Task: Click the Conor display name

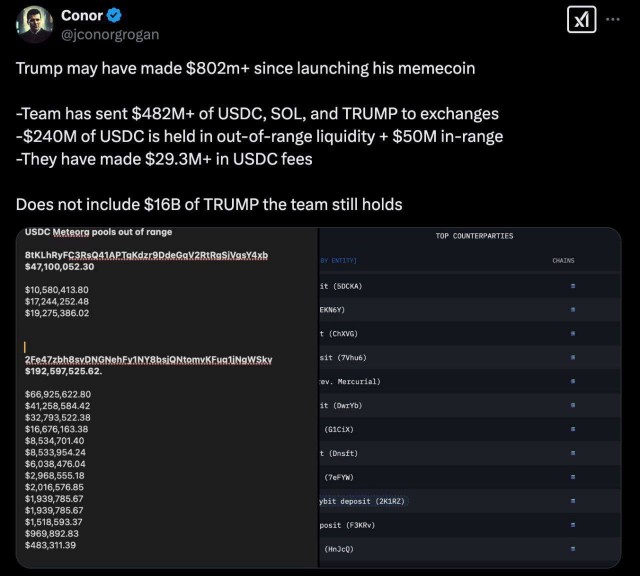Action: pyautogui.click(x=81, y=16)
